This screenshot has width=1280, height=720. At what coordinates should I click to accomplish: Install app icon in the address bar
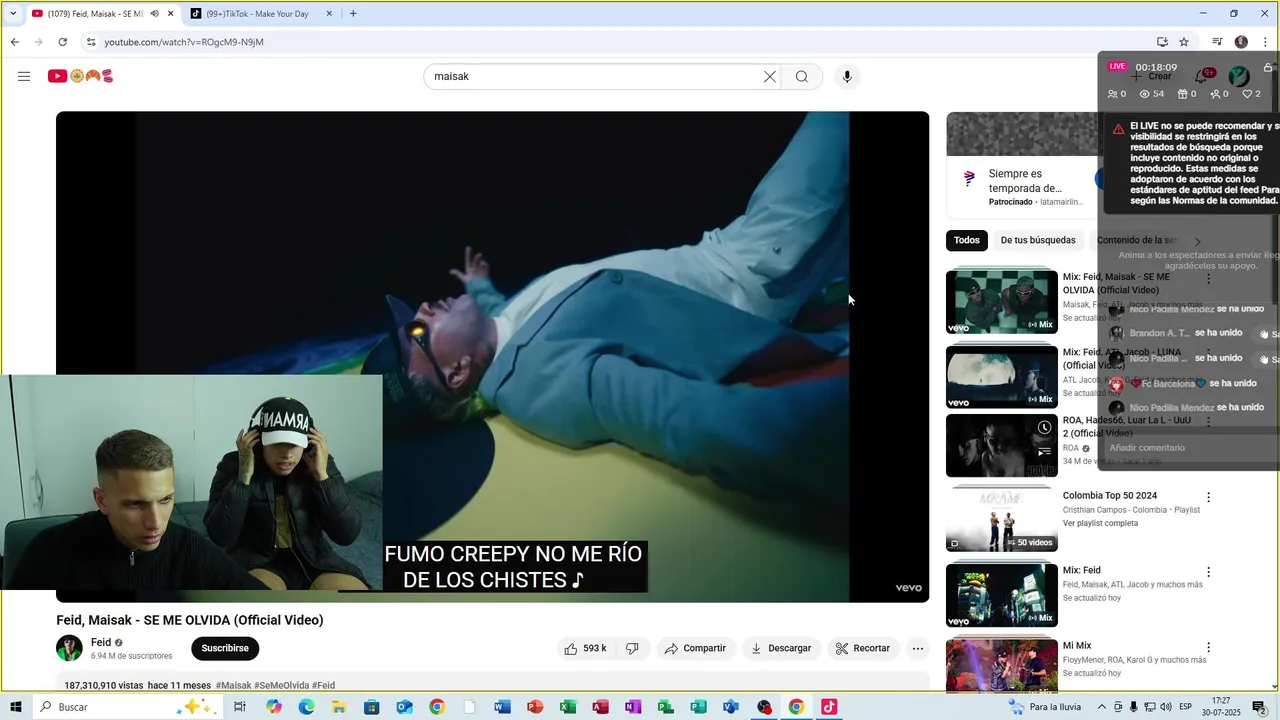point(1162,42)
